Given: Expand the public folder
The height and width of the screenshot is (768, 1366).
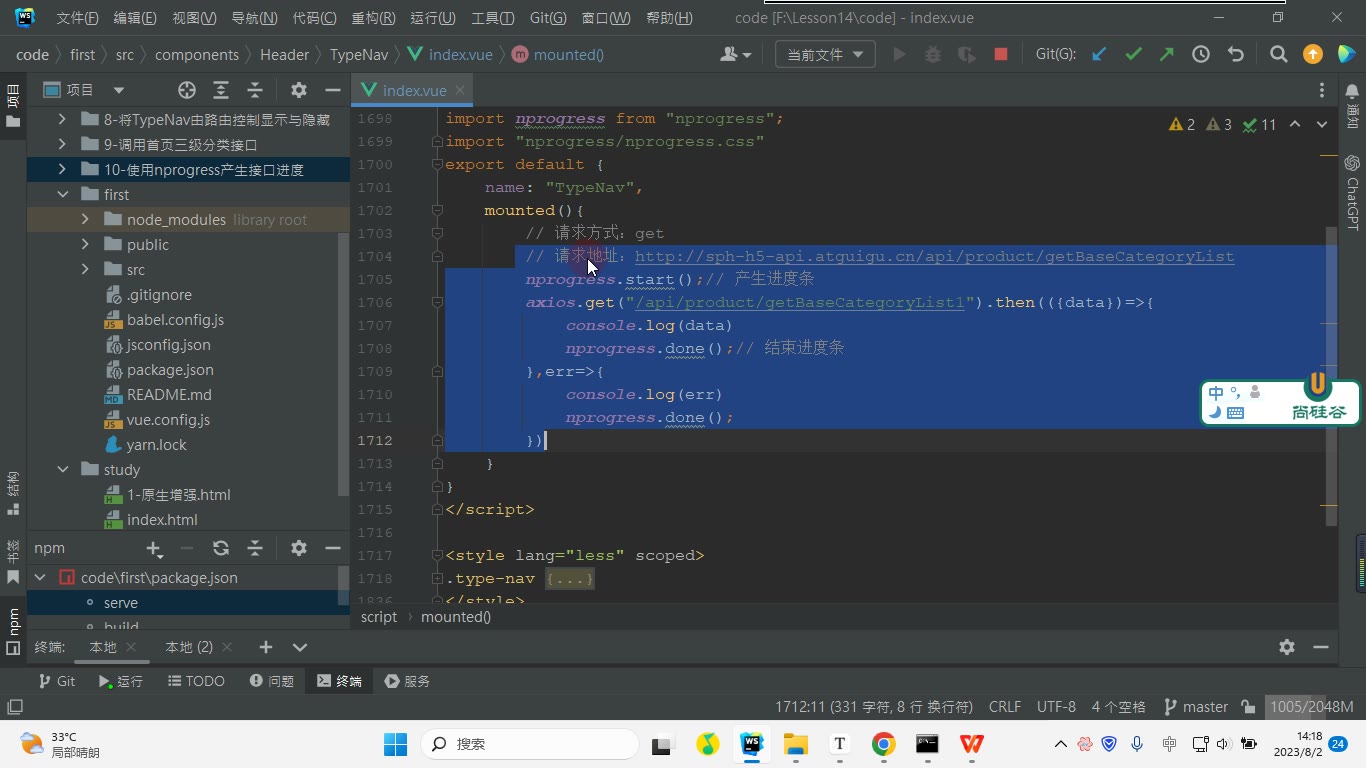Looking at the screenshot, I should click(86, 245).
